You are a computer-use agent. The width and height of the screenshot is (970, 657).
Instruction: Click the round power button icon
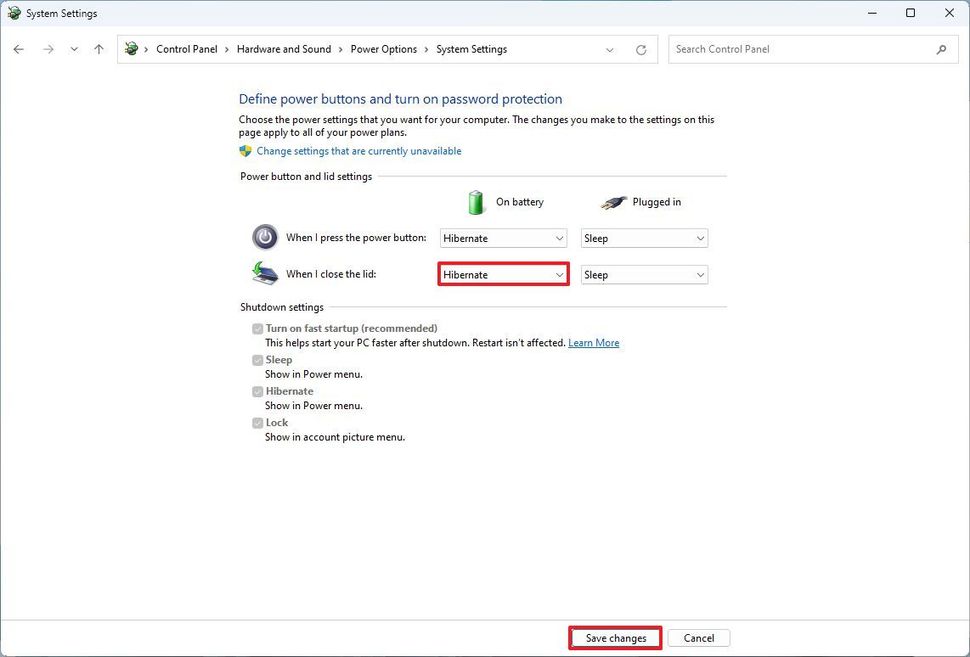click(264, 237)
